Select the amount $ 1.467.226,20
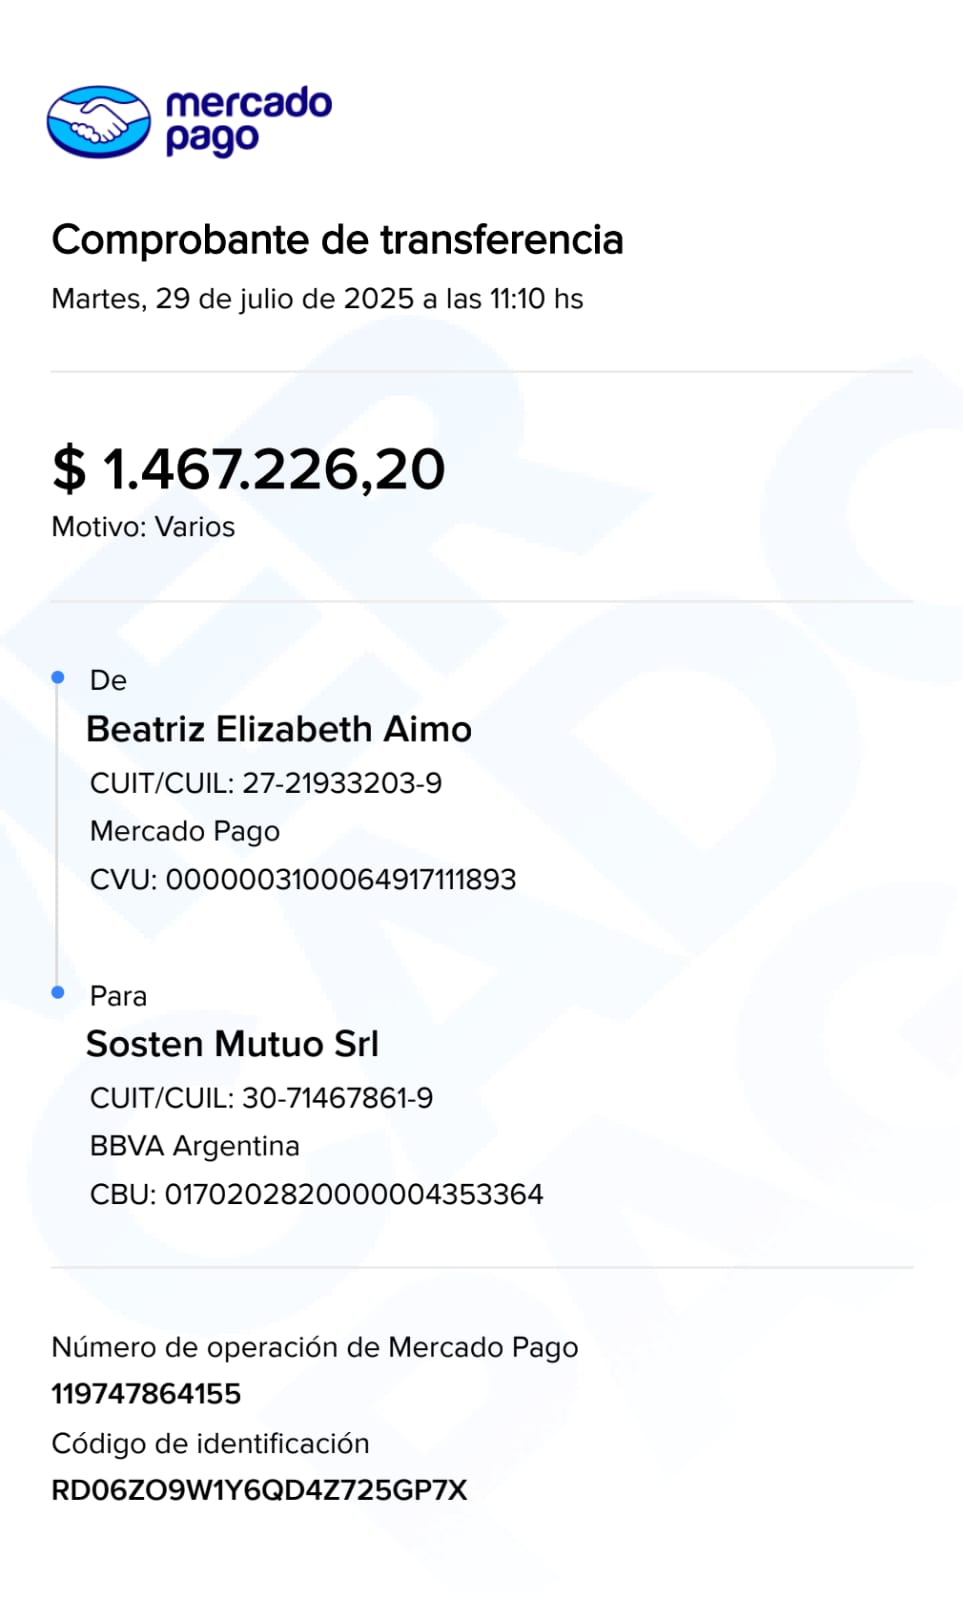This screenshot has width=964, height=1600. click(249, 469)
